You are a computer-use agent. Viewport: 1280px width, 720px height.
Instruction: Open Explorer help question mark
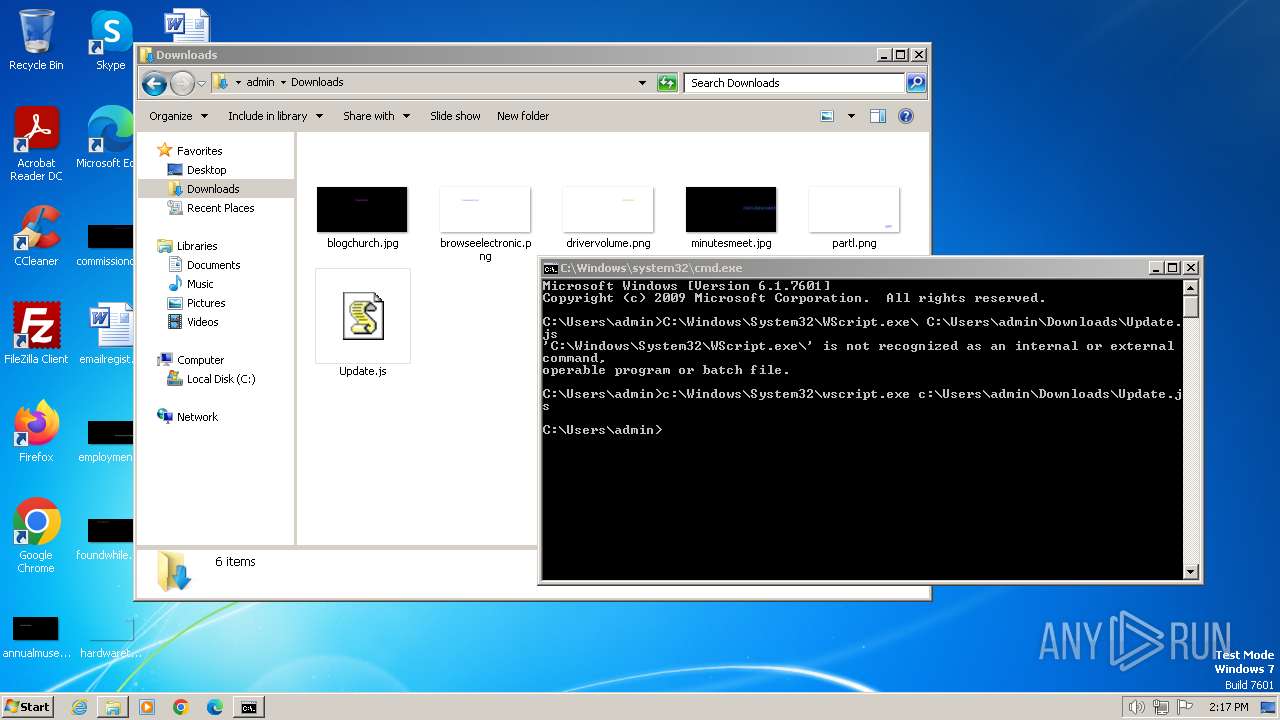[x=906, y=116]
